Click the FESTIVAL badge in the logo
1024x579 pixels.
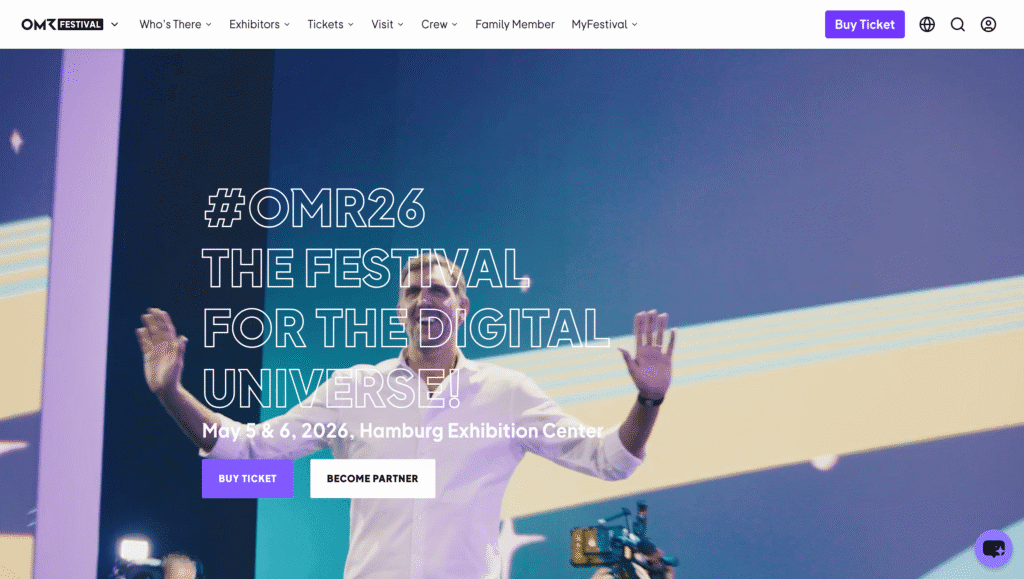pos(80,24)
